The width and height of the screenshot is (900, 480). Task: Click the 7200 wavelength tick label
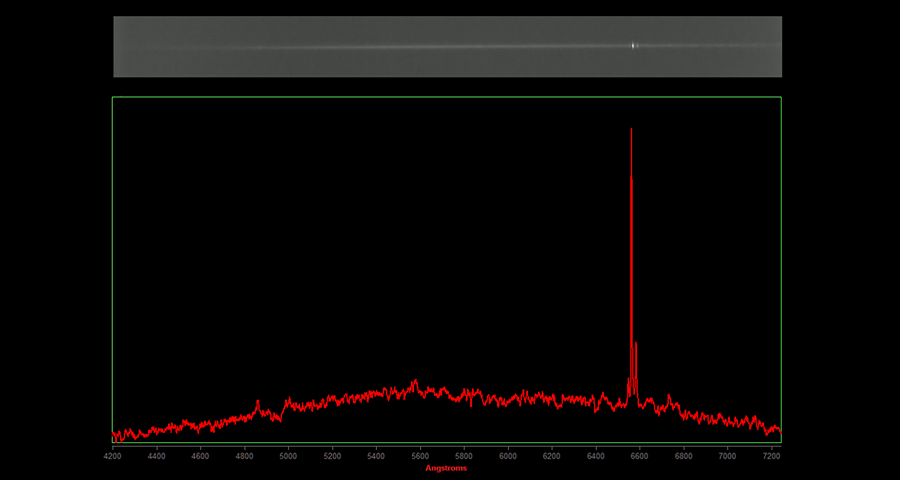click(771, 456)
